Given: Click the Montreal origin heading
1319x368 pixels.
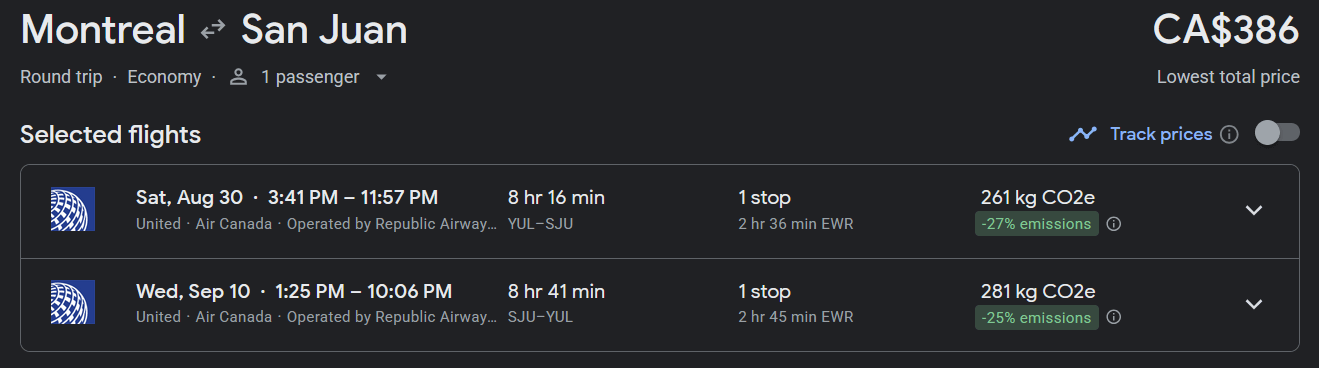Looking at the screenshot, I should point(103,30).
